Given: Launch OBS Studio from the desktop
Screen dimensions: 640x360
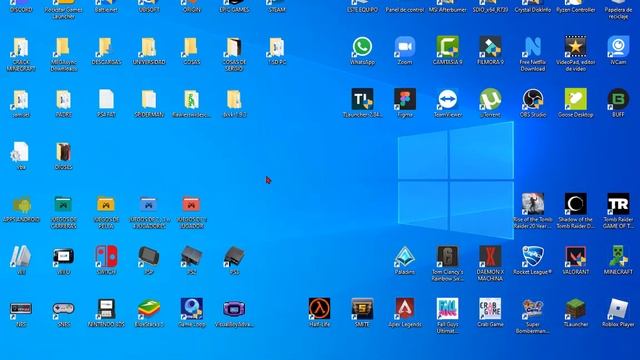Looking at the screenshot, I should pos(533,100).
